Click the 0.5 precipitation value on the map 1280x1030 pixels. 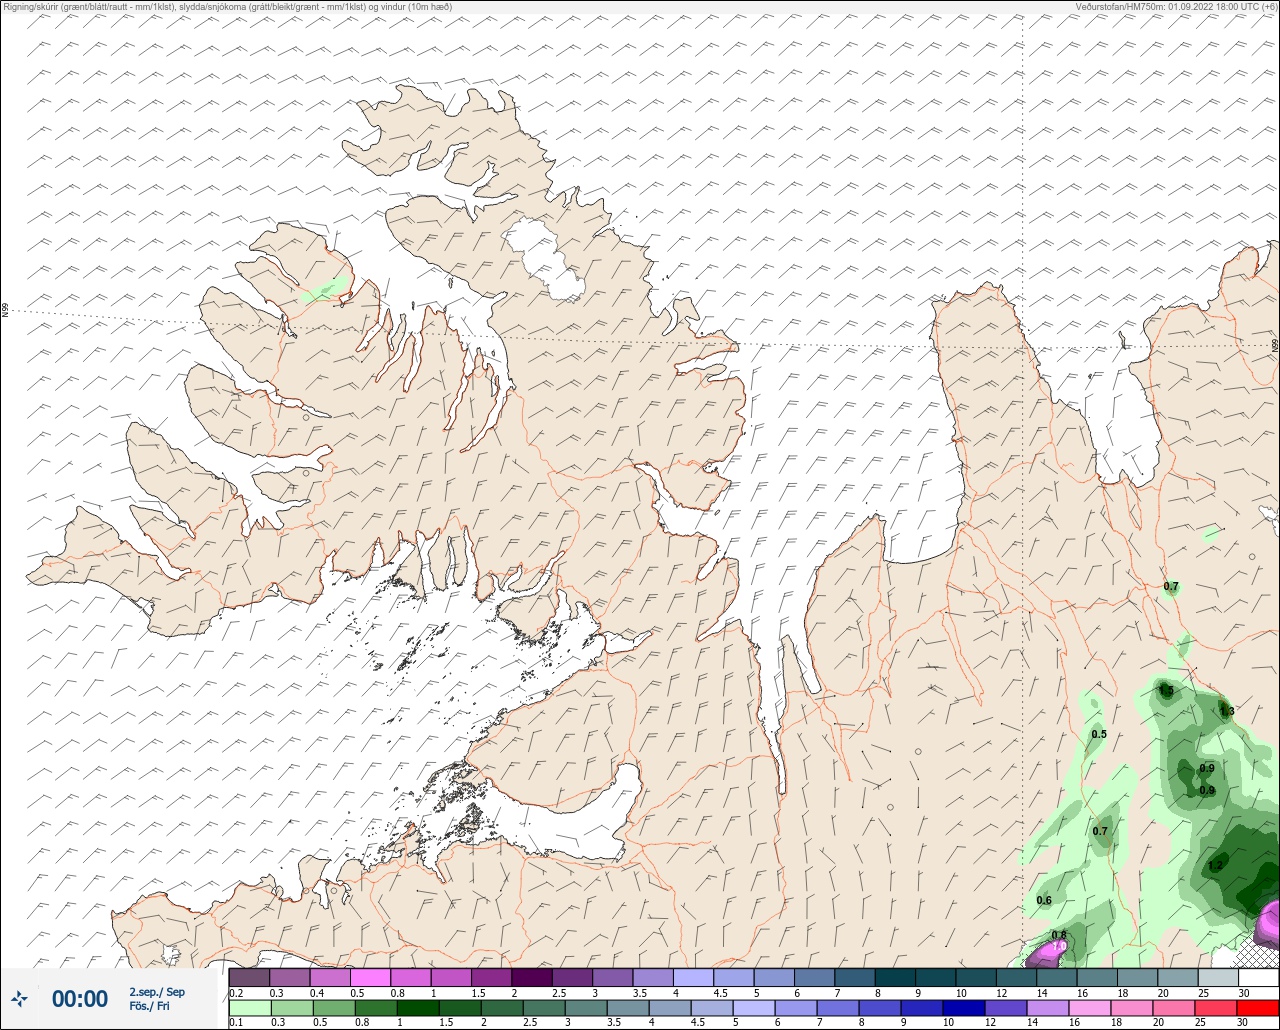[1099, 734]
